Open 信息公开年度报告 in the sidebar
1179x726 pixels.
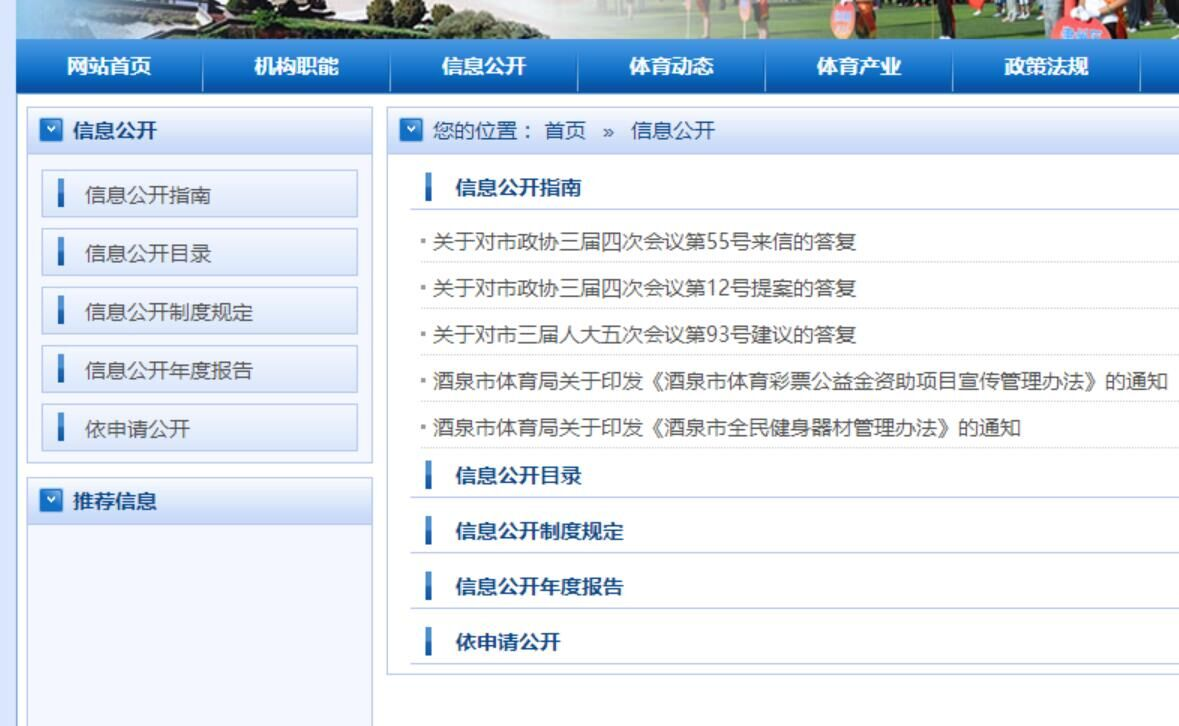pyautogui.click(x=199, y=370)
